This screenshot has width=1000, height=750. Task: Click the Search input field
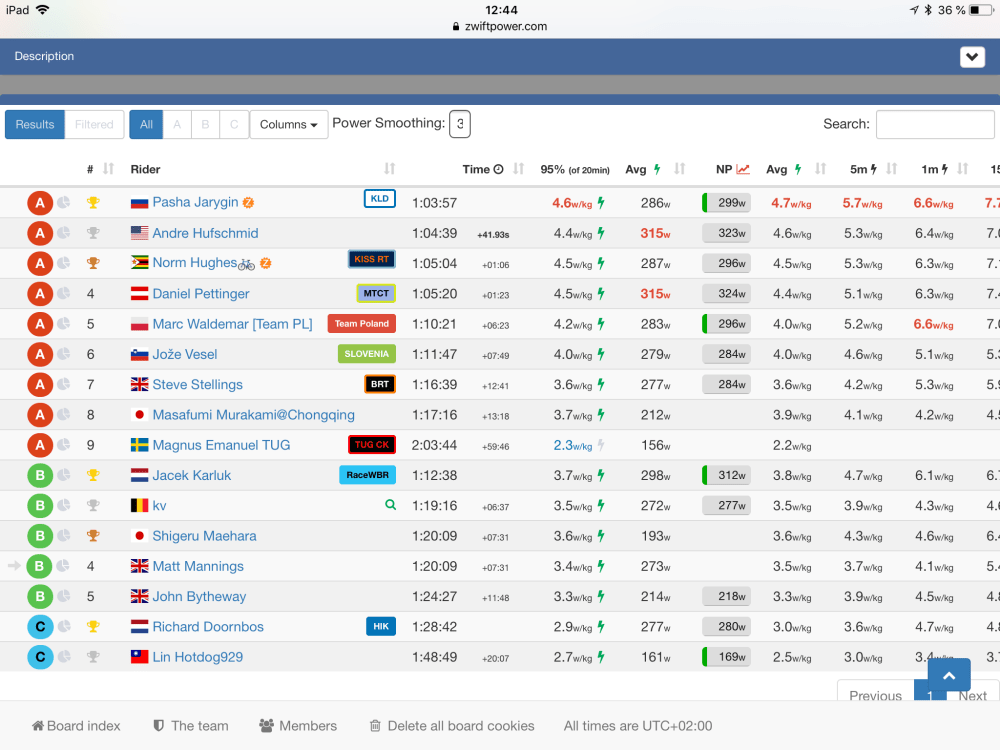pos(934,125)
